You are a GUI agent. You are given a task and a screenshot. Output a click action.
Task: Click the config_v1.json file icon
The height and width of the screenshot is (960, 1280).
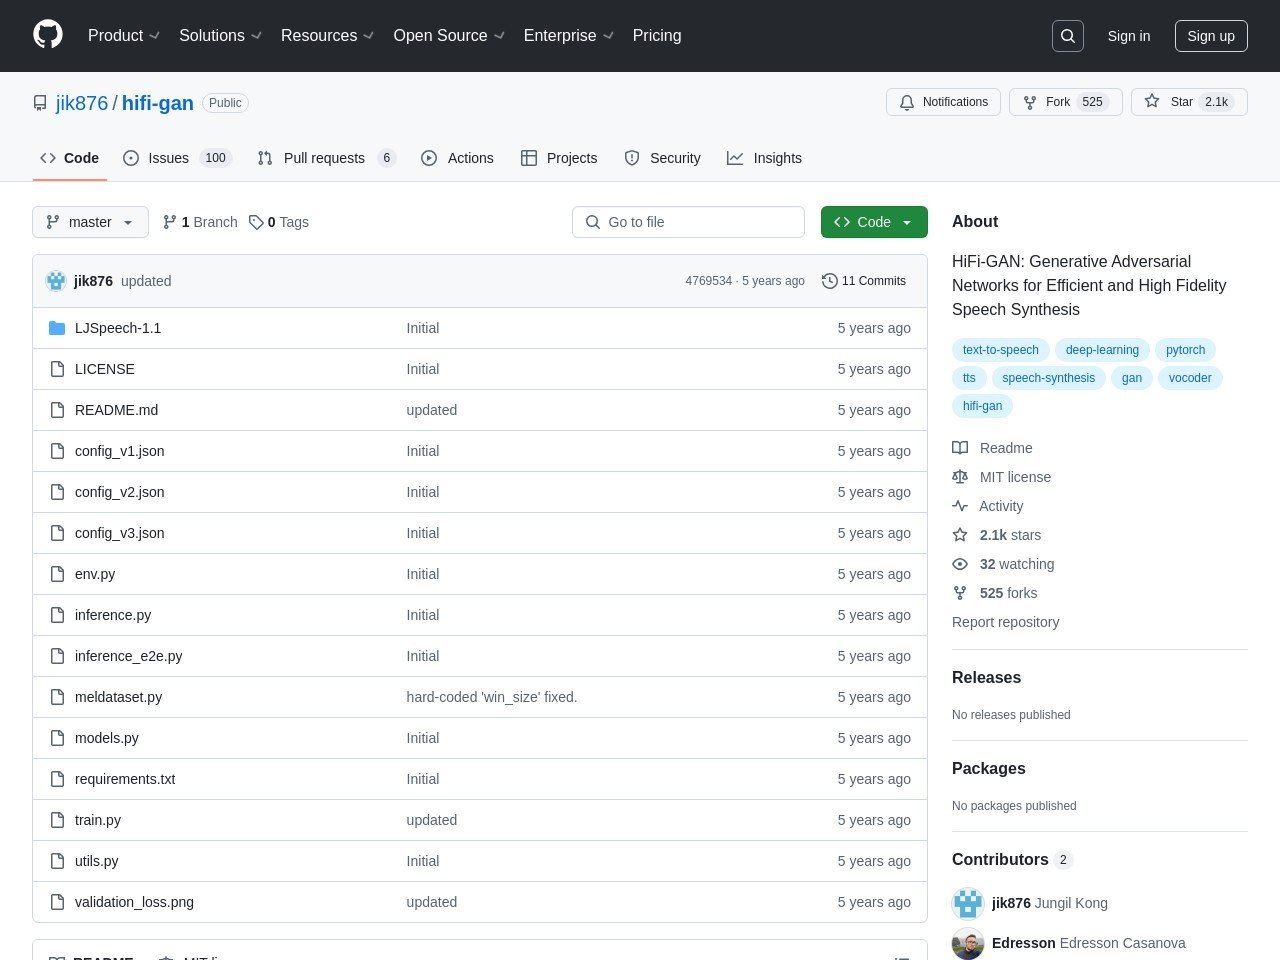click(57, 451)
